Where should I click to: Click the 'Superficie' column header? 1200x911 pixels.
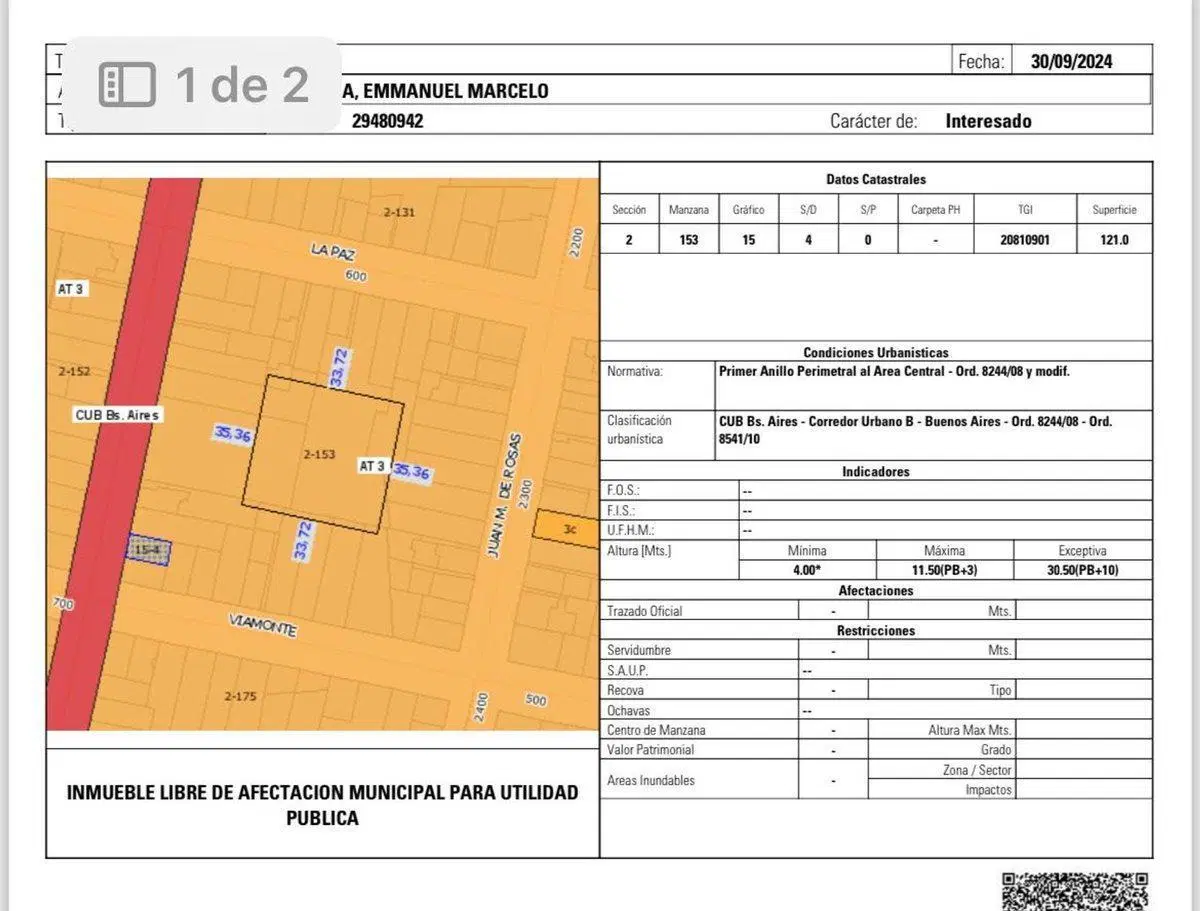[x=1114, y=210]
